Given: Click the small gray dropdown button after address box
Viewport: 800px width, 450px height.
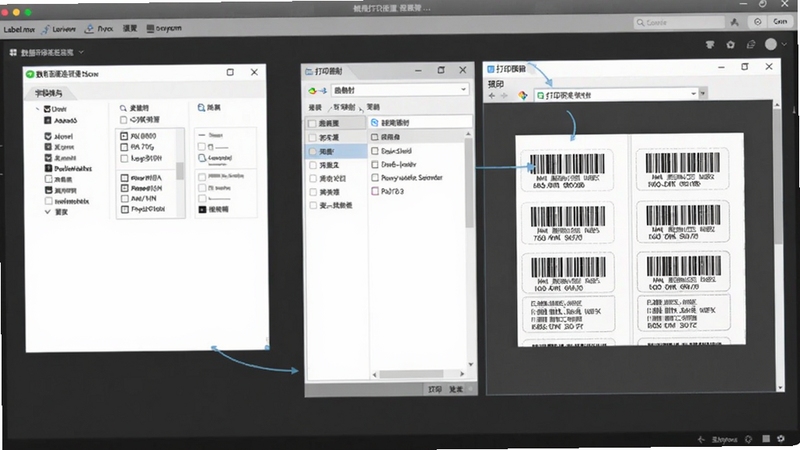Looking at the screenshot, I should tap(703, 93).
